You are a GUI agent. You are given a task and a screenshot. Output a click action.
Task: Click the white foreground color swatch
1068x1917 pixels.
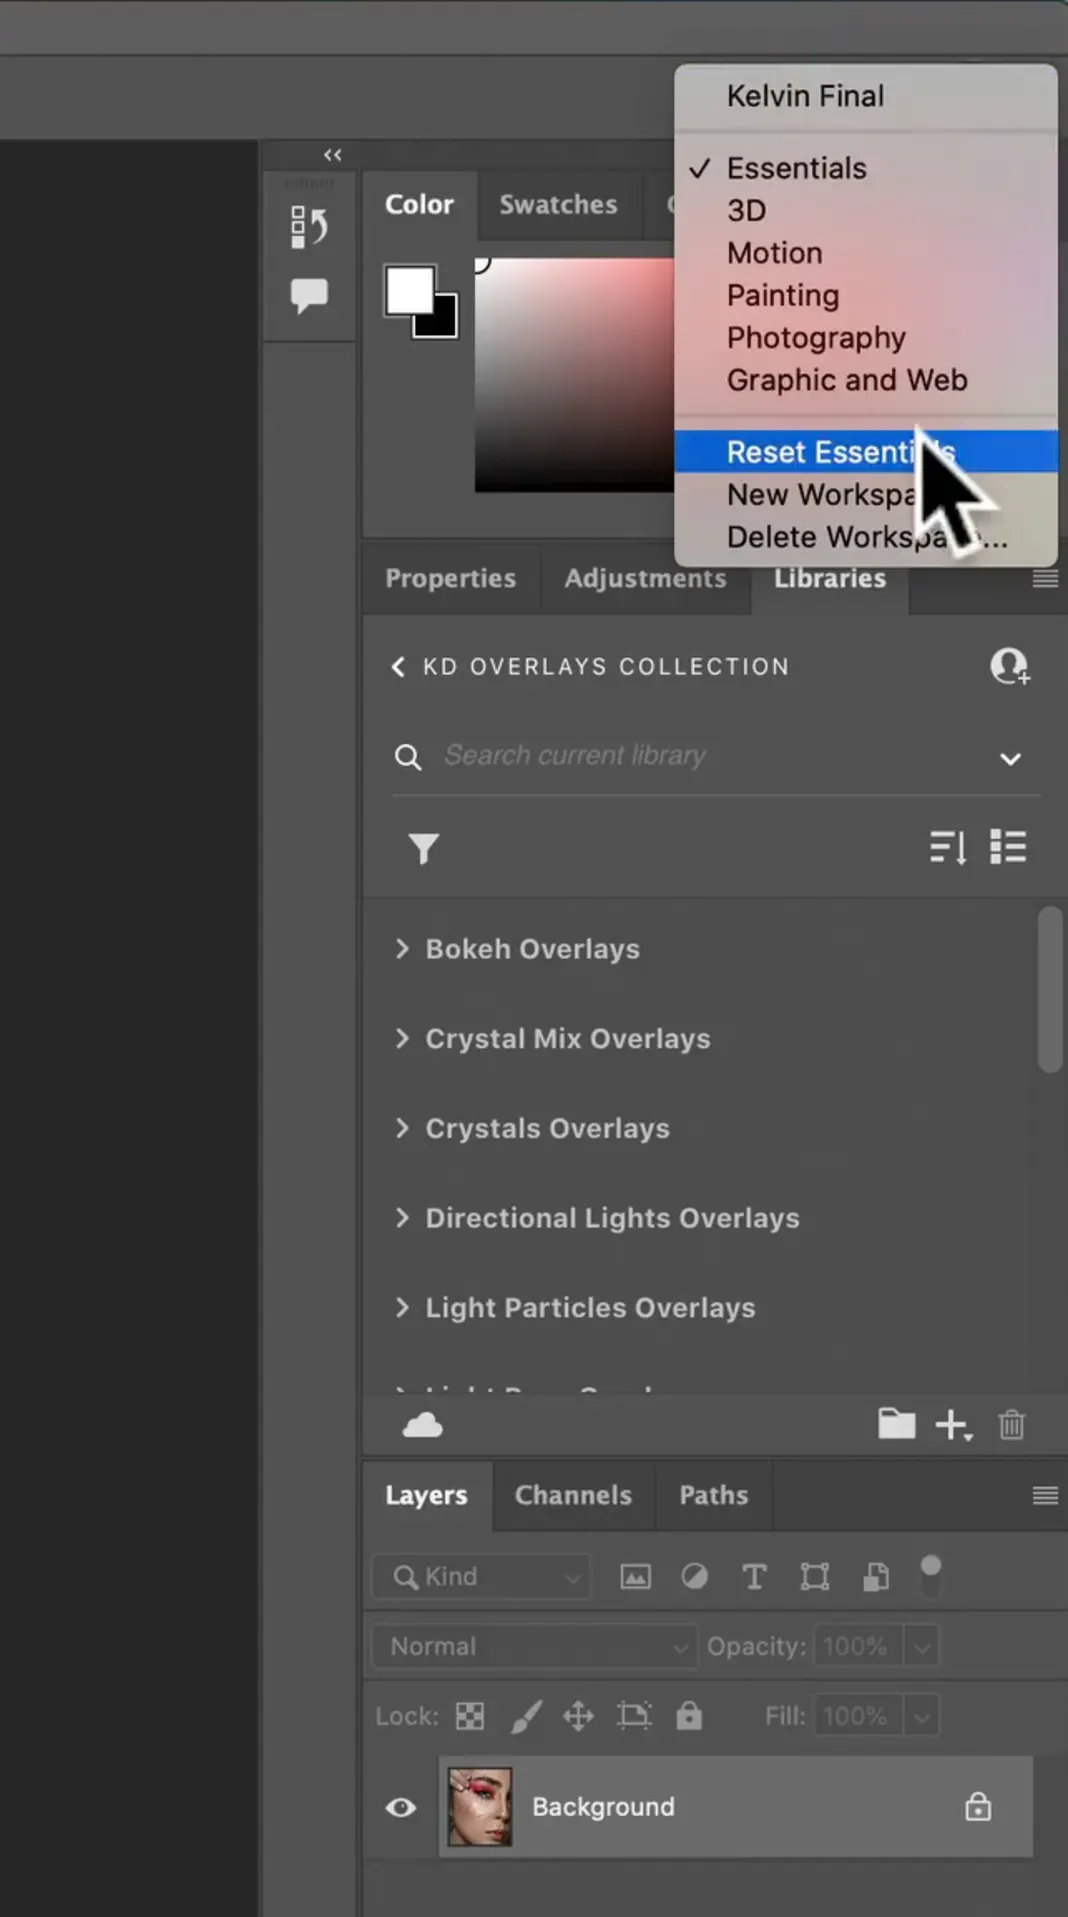click(x=409, y=290)
